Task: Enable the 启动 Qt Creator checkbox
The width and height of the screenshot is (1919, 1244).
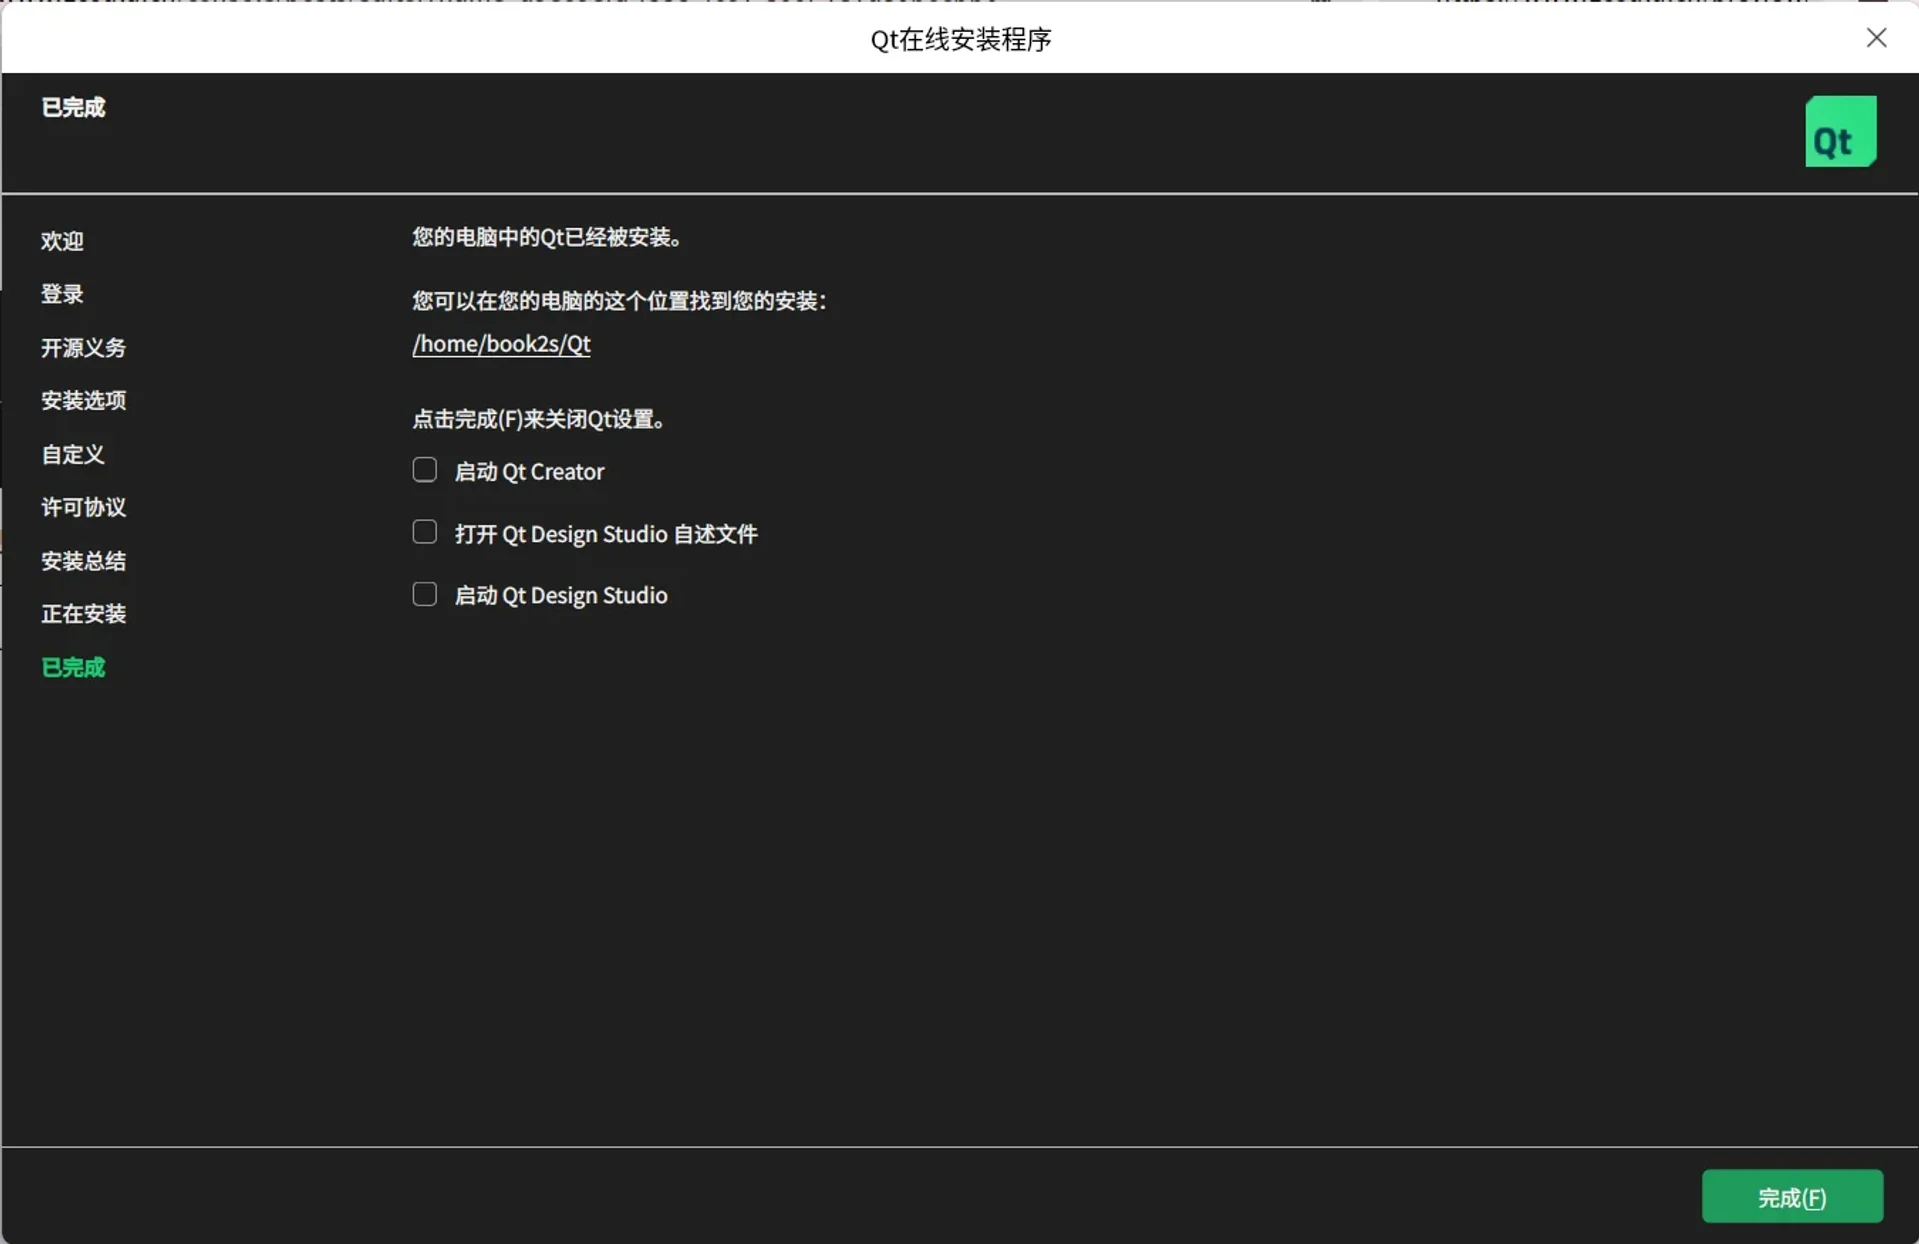Action: (x=424, y=469)
